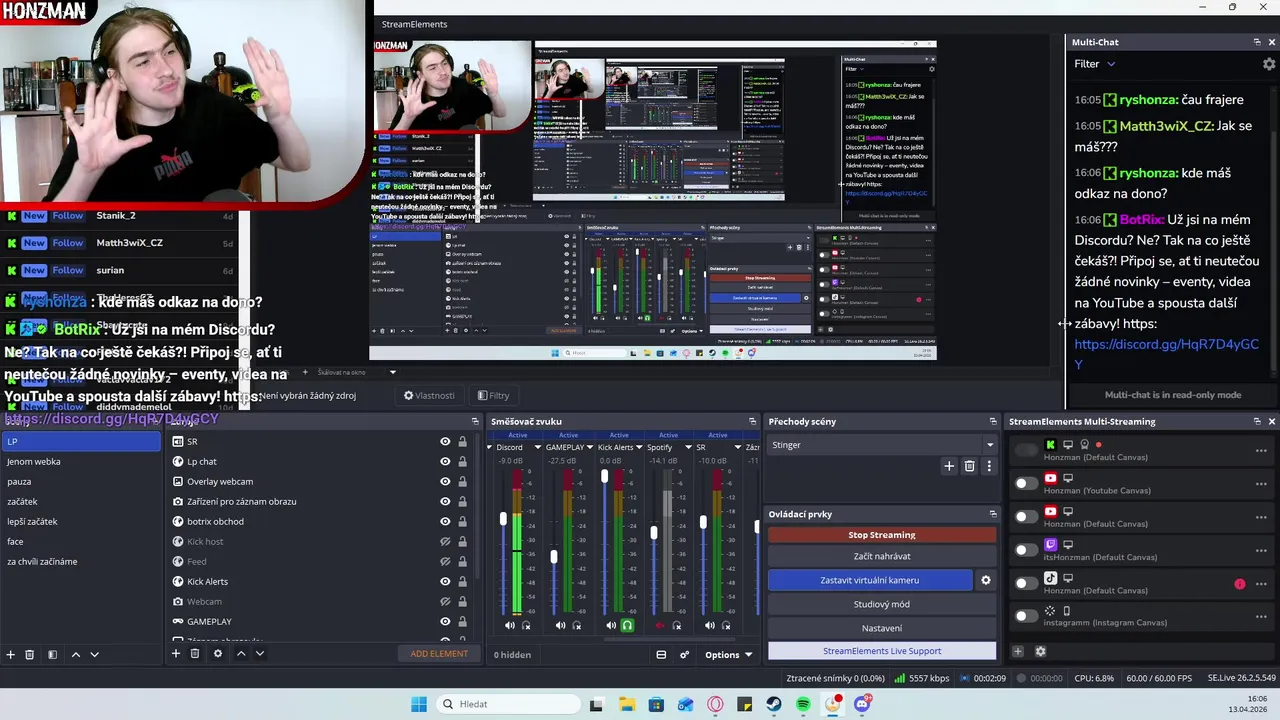Open the Opera GX taskbar icon

pos(715,704)
